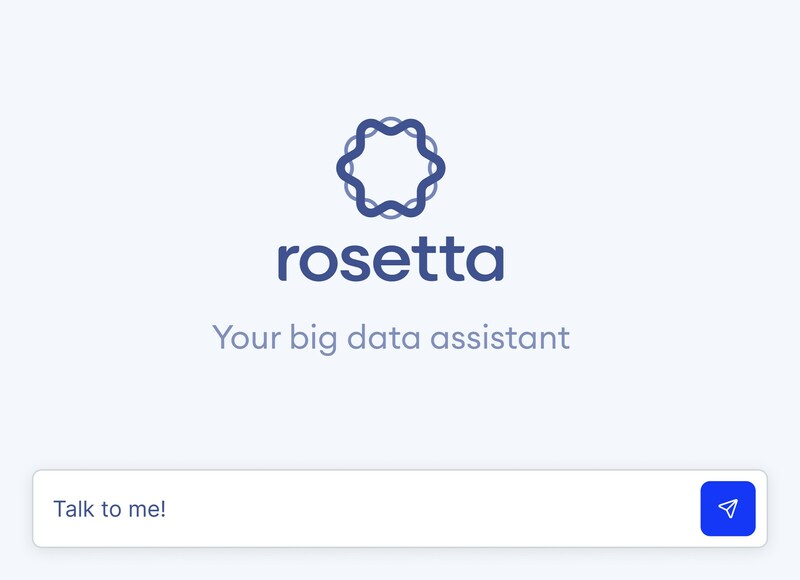
Task: Click the paper plane send icon
Action: (728, 509)
